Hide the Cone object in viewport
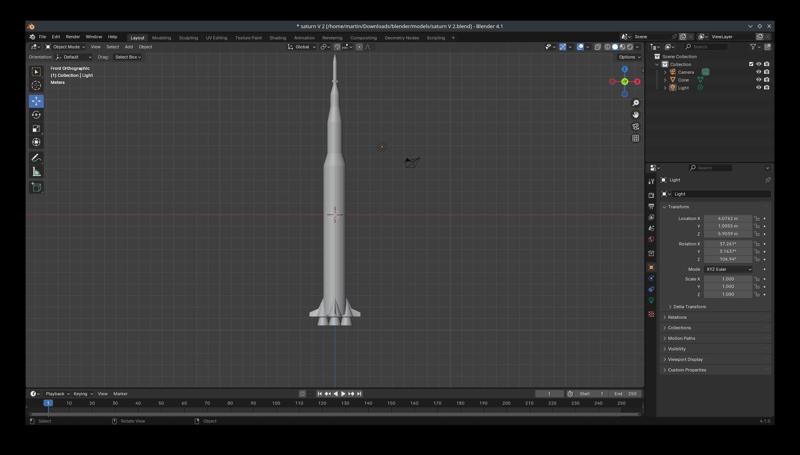This screenshot has width=800, height=455. 758,80
